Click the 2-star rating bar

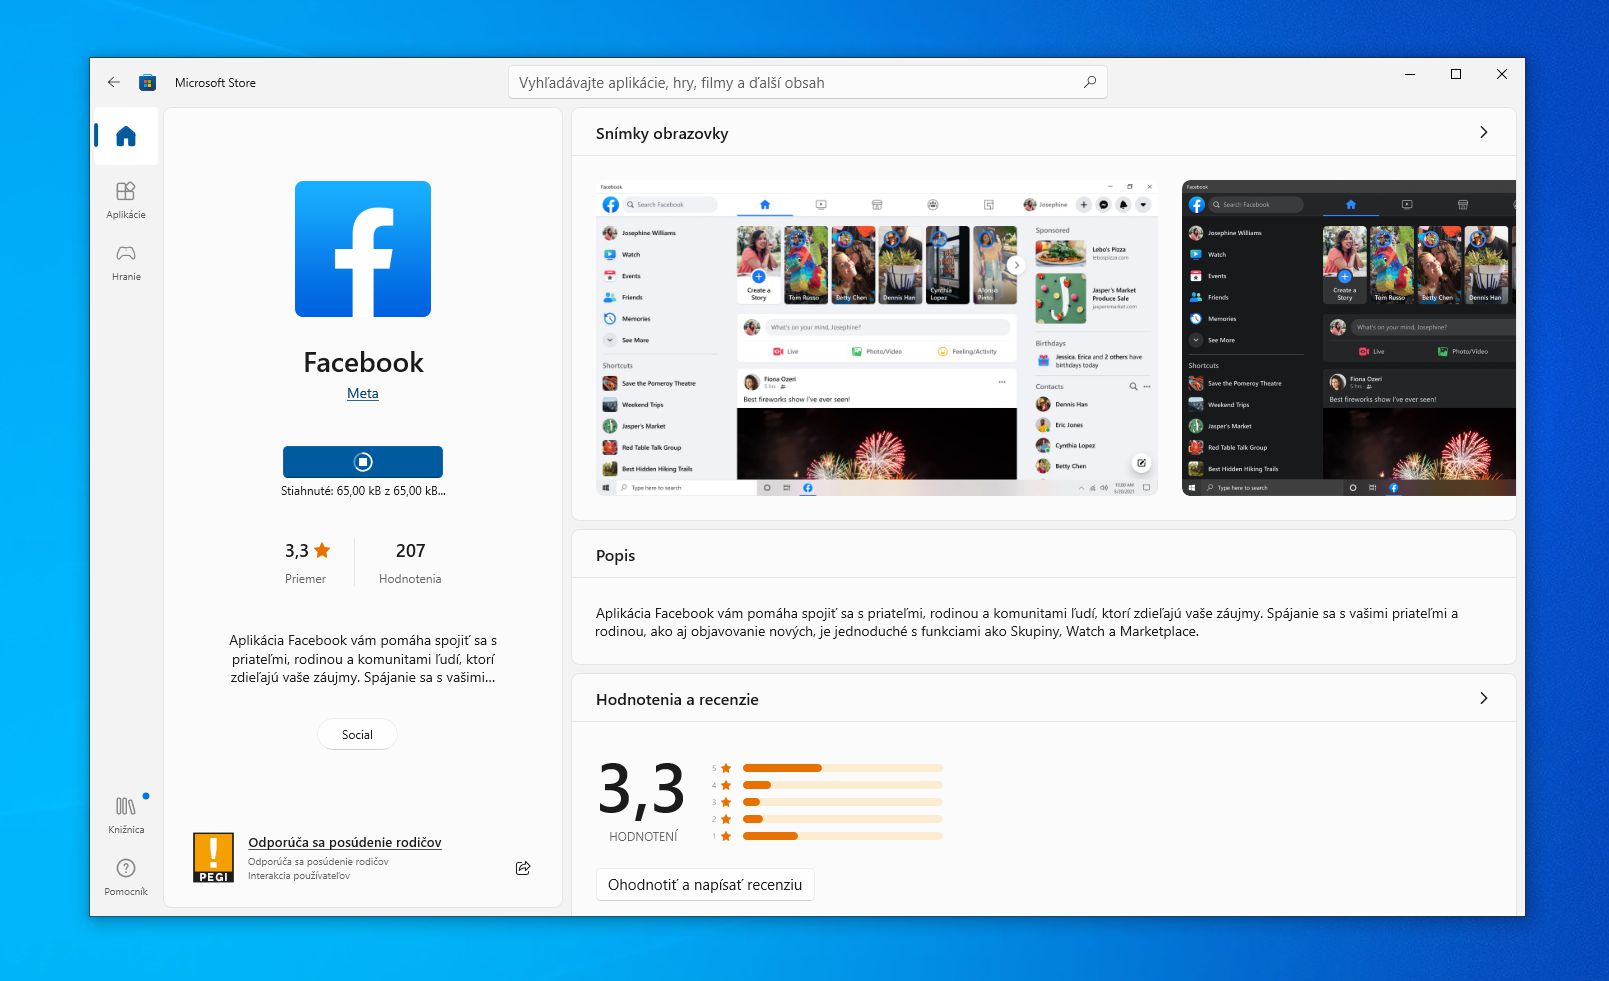(x=843, y=819)
